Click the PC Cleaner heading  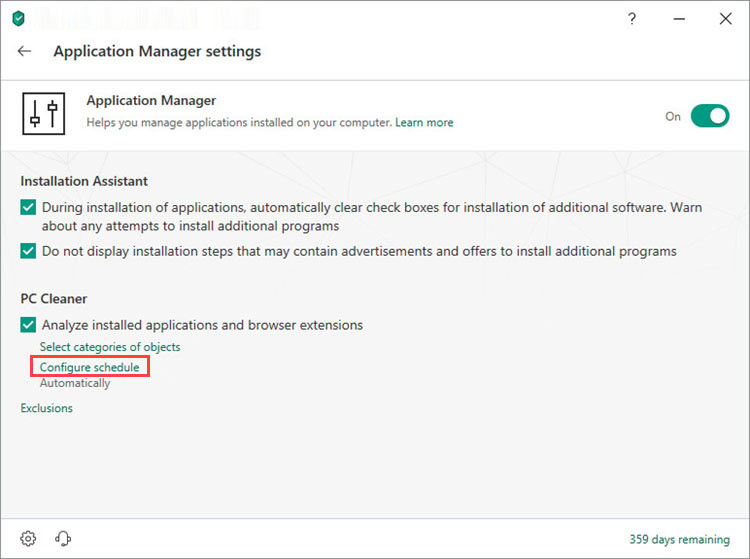(x=54, y=299)
